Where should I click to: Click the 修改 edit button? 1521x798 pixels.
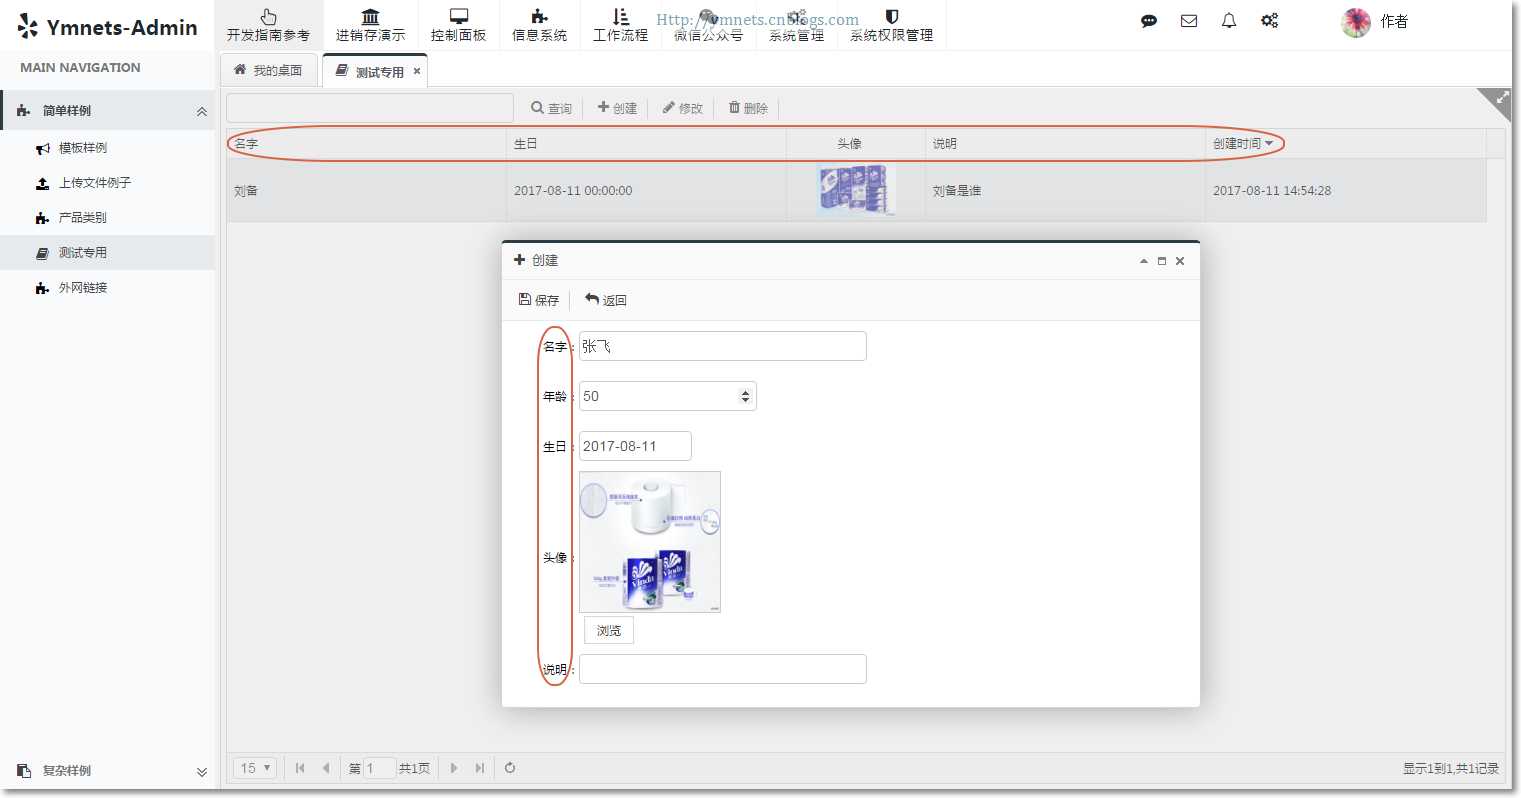point(683,108)
